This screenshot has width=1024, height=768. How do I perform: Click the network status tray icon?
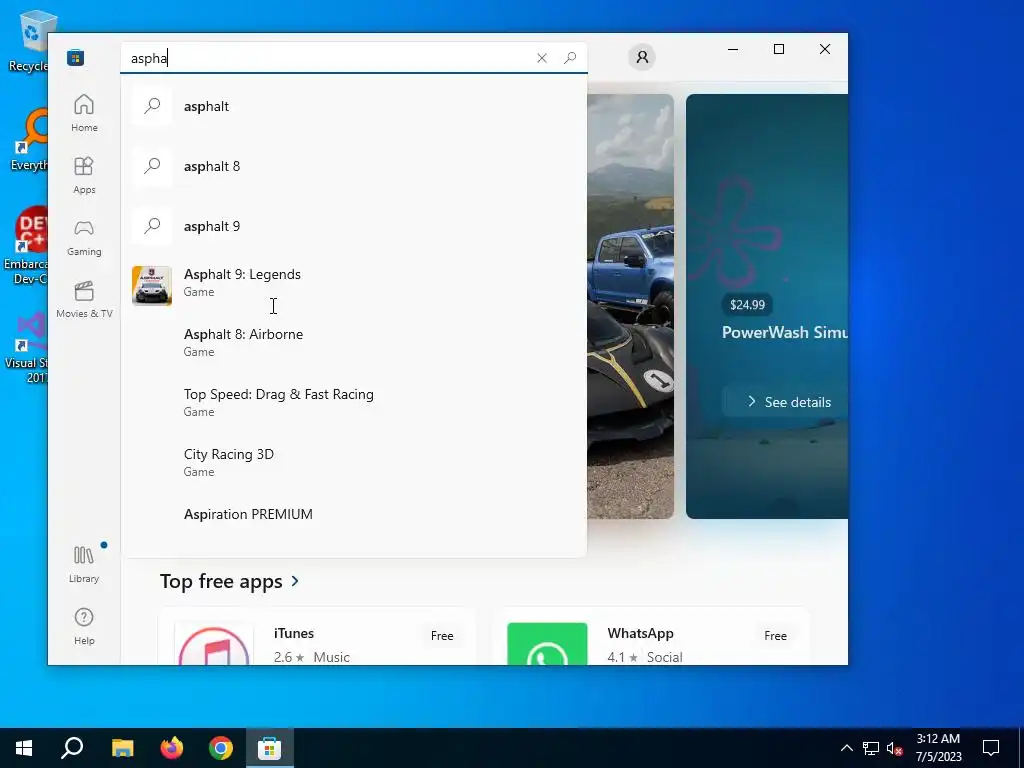point(871,748)
